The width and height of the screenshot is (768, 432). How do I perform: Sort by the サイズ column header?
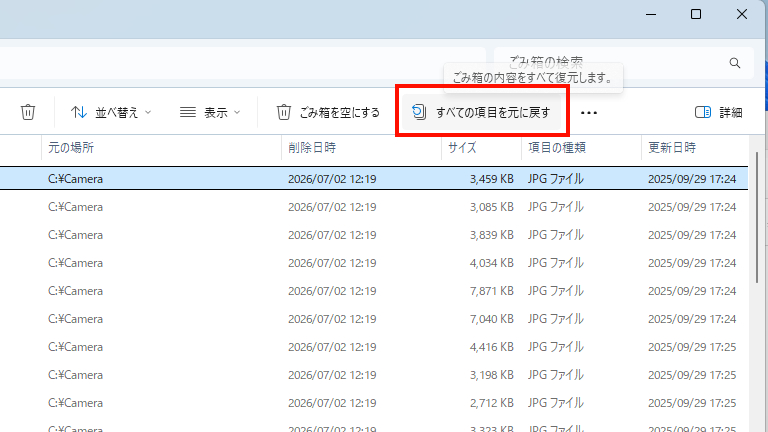481,147
